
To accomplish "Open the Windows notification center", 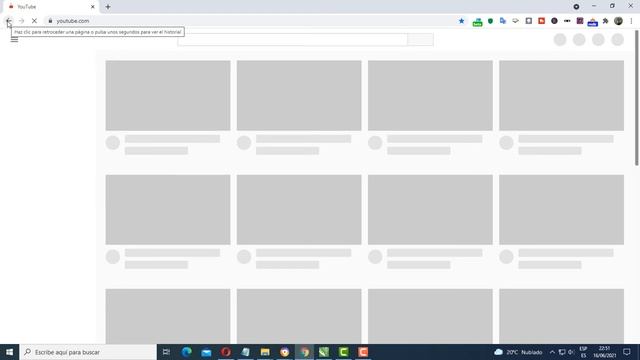I will point(627,352).
